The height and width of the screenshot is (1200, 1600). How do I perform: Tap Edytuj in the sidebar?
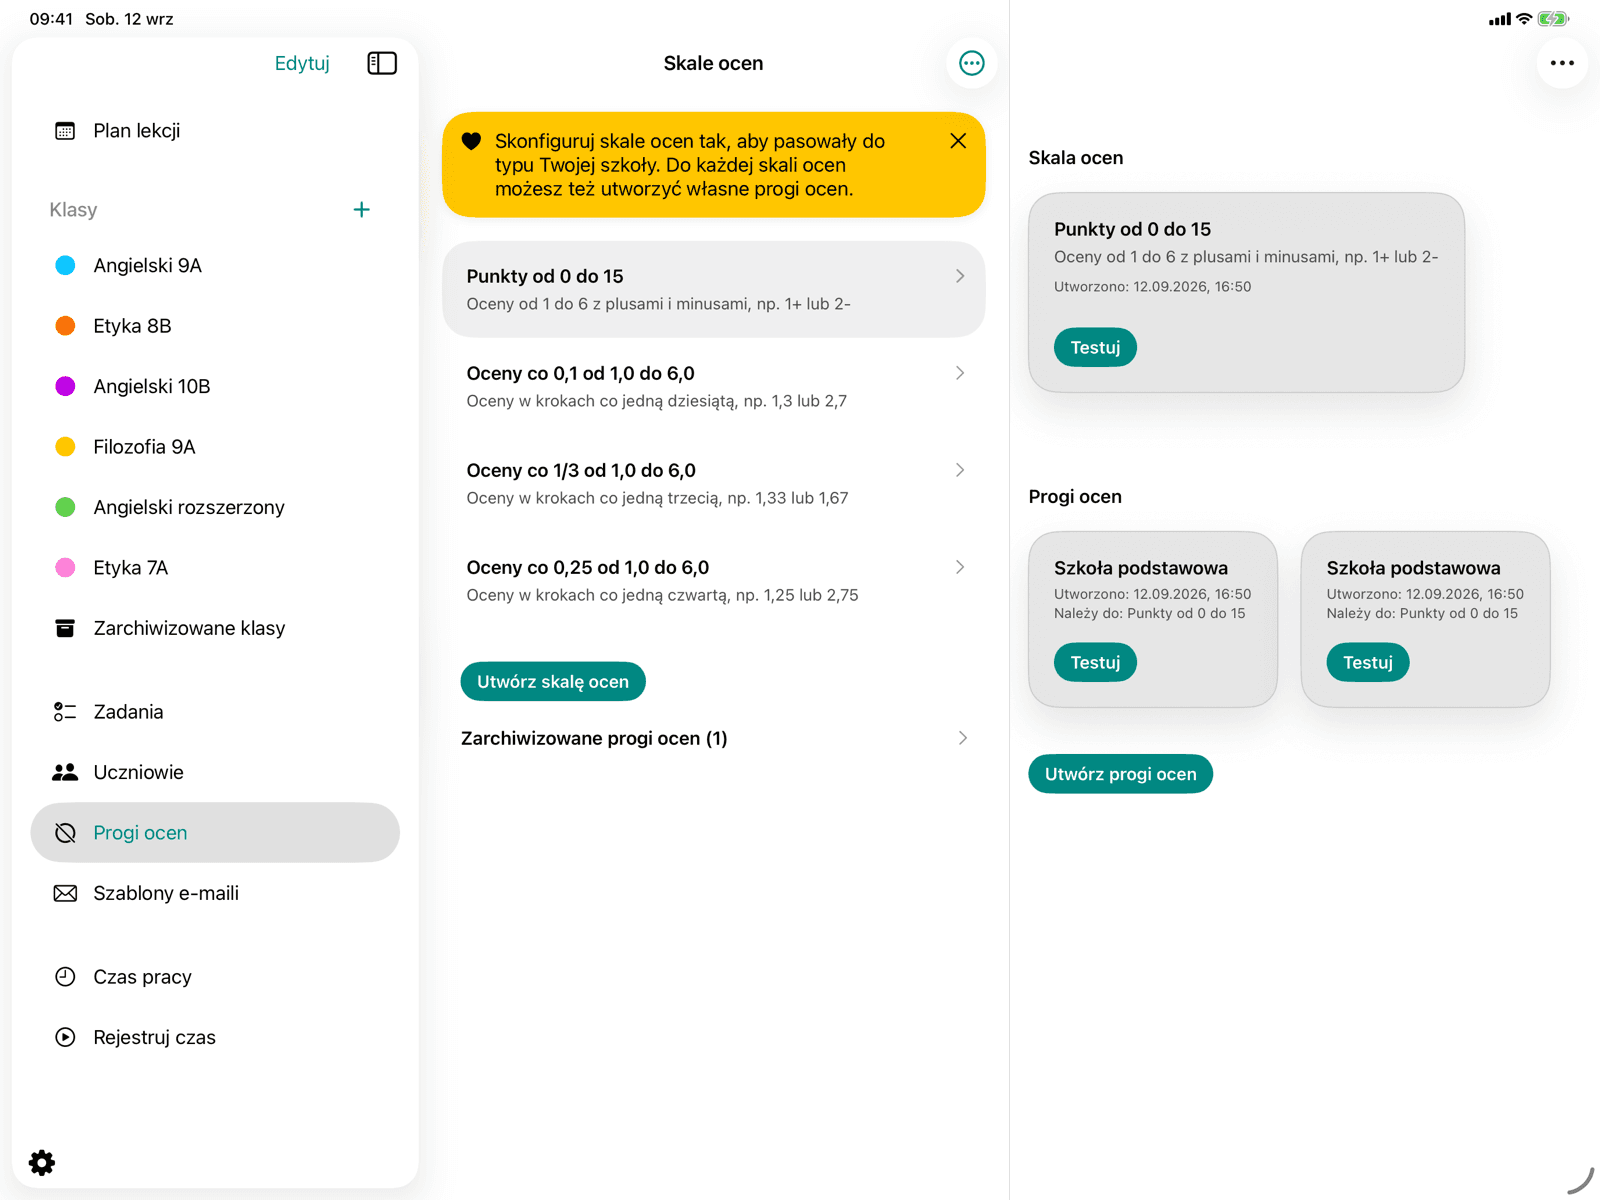coord(302,63)
